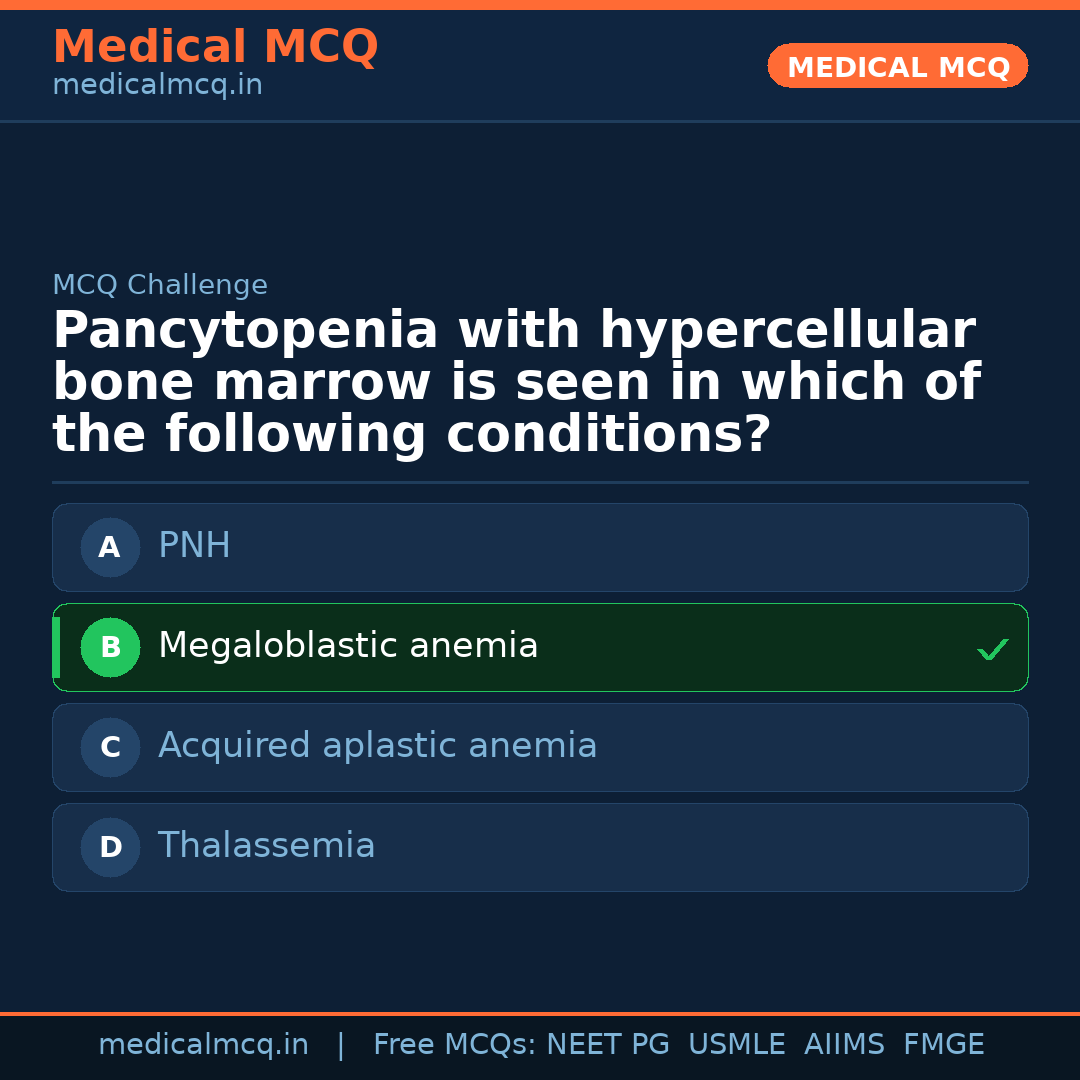Image resolution: width=1080 pixels, height=1080 pixels.
Task: Click the USMLE footer text
Action: (x=736, y=1045)
